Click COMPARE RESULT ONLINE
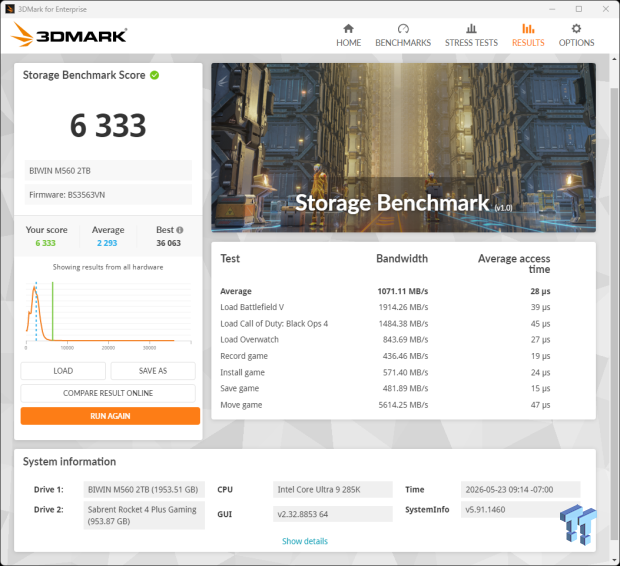The height and width of the screenshot is (566, 620). click(108, 393)
